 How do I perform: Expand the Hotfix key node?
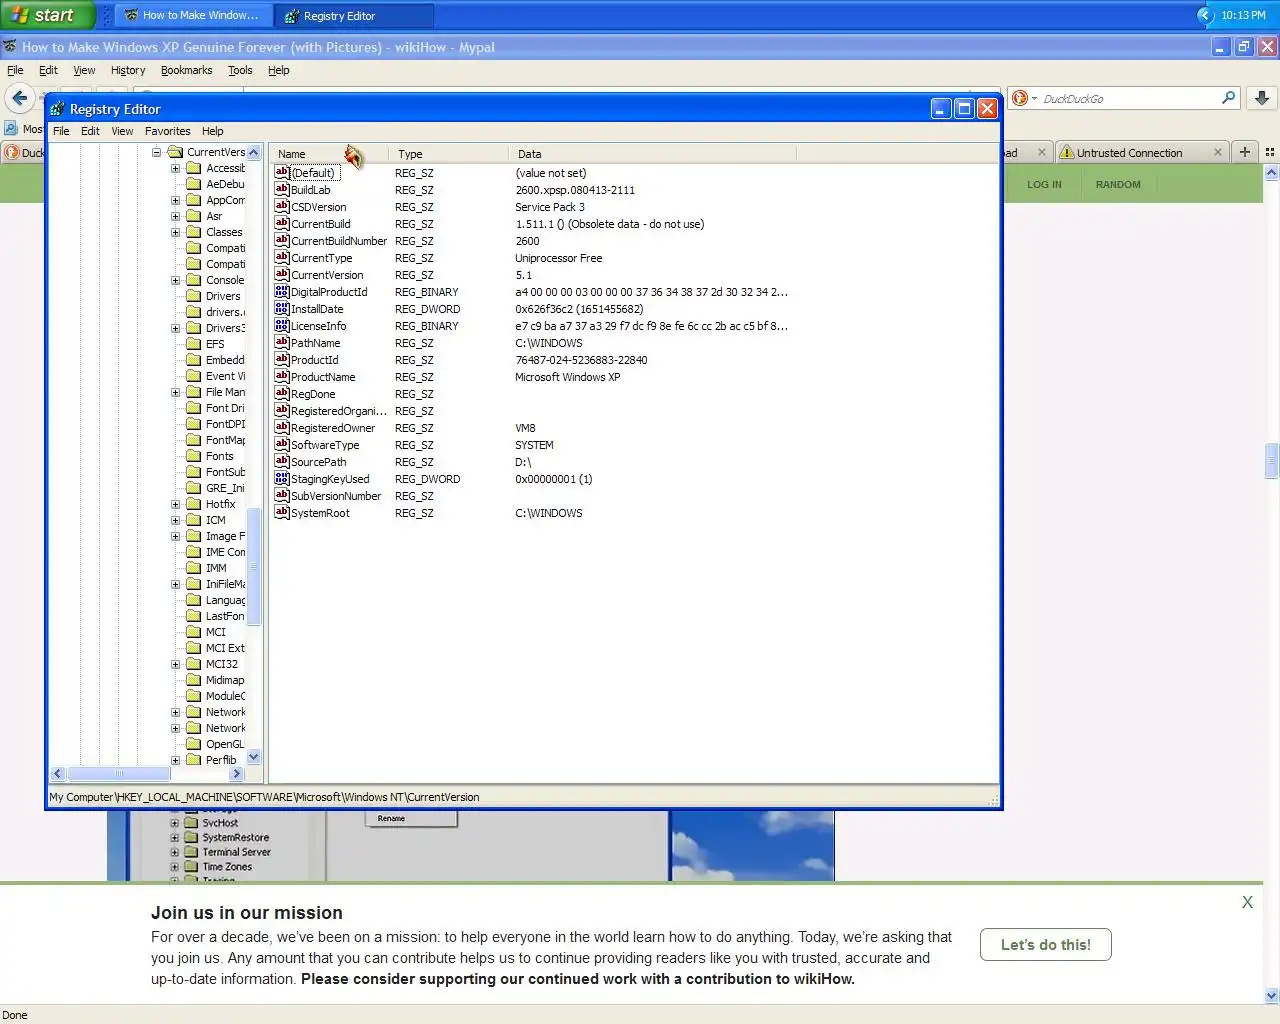176,504
